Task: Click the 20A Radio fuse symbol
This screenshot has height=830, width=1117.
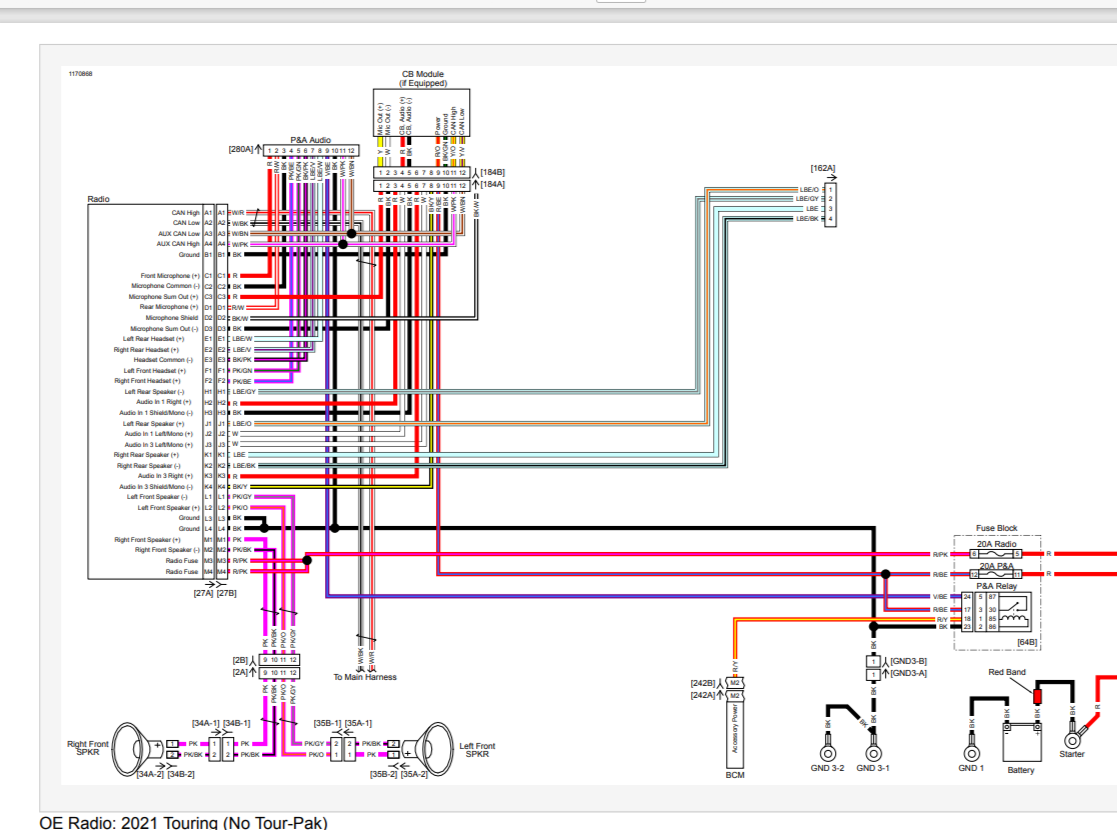Action: (x=997, y=553)
